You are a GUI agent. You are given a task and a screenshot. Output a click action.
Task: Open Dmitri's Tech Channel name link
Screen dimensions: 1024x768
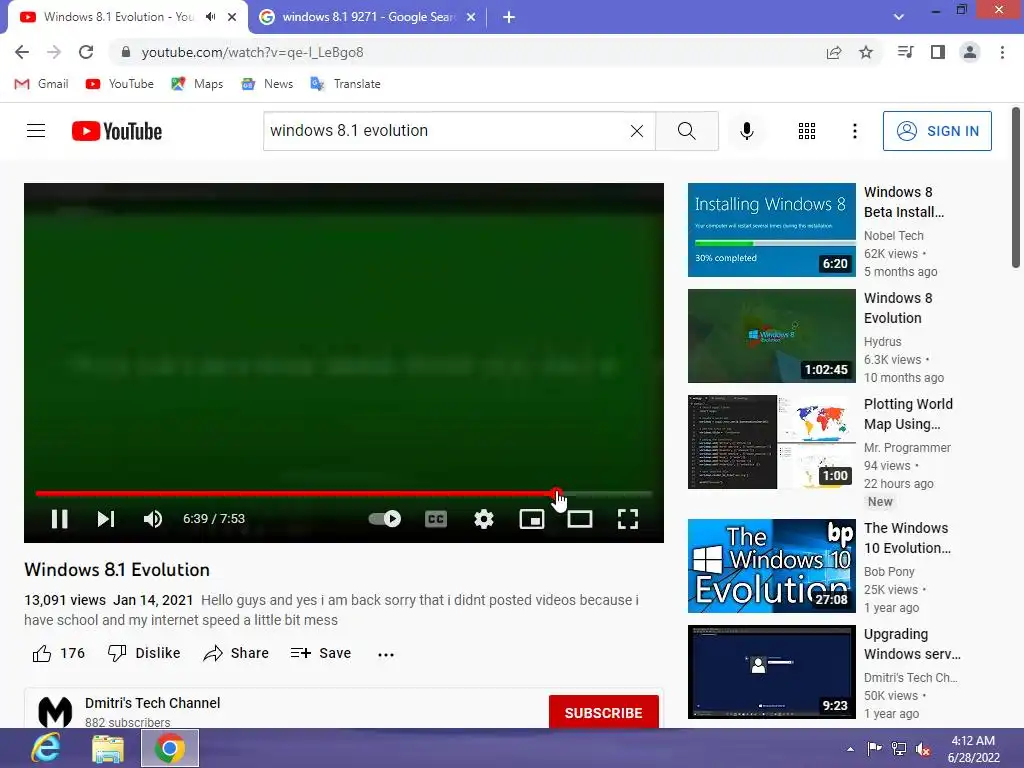pyautogui.click(x=152, y=703)
